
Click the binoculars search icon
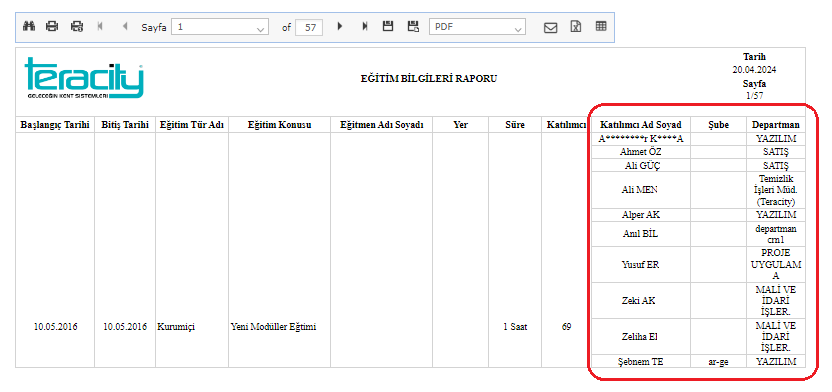29,26
